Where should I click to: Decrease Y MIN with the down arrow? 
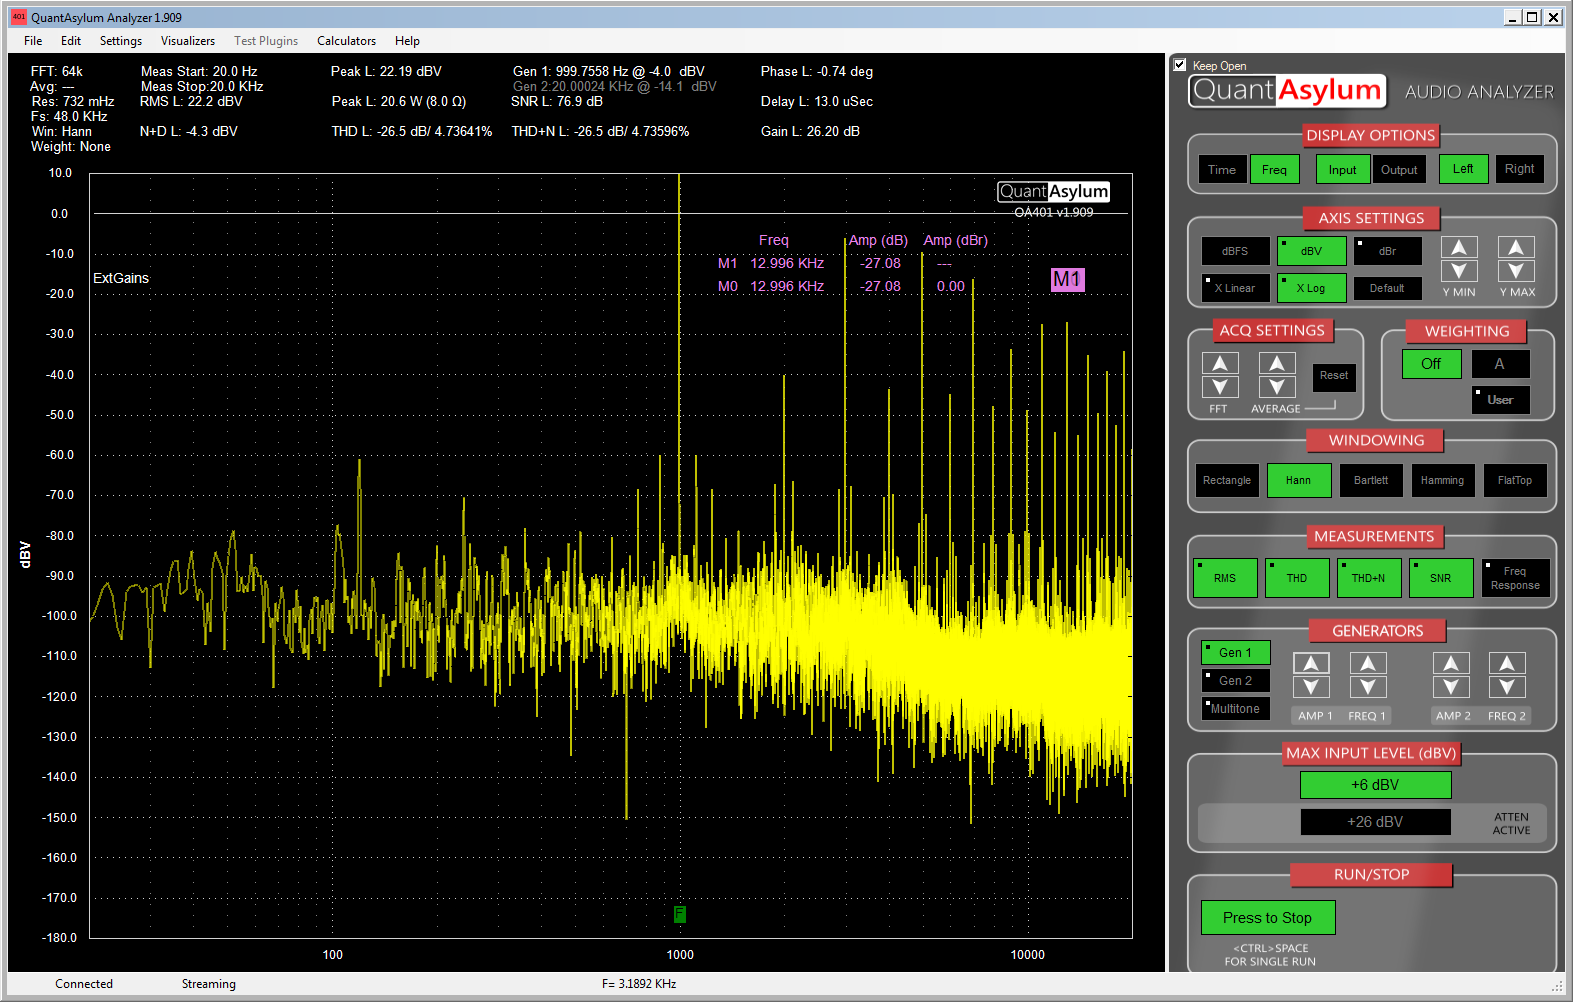pos(1459,271)
